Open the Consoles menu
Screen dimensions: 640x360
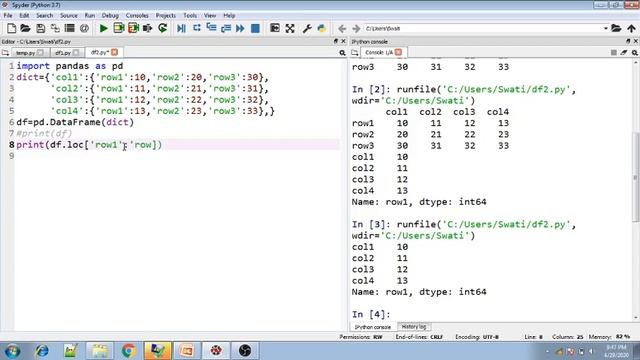point(137,16)
